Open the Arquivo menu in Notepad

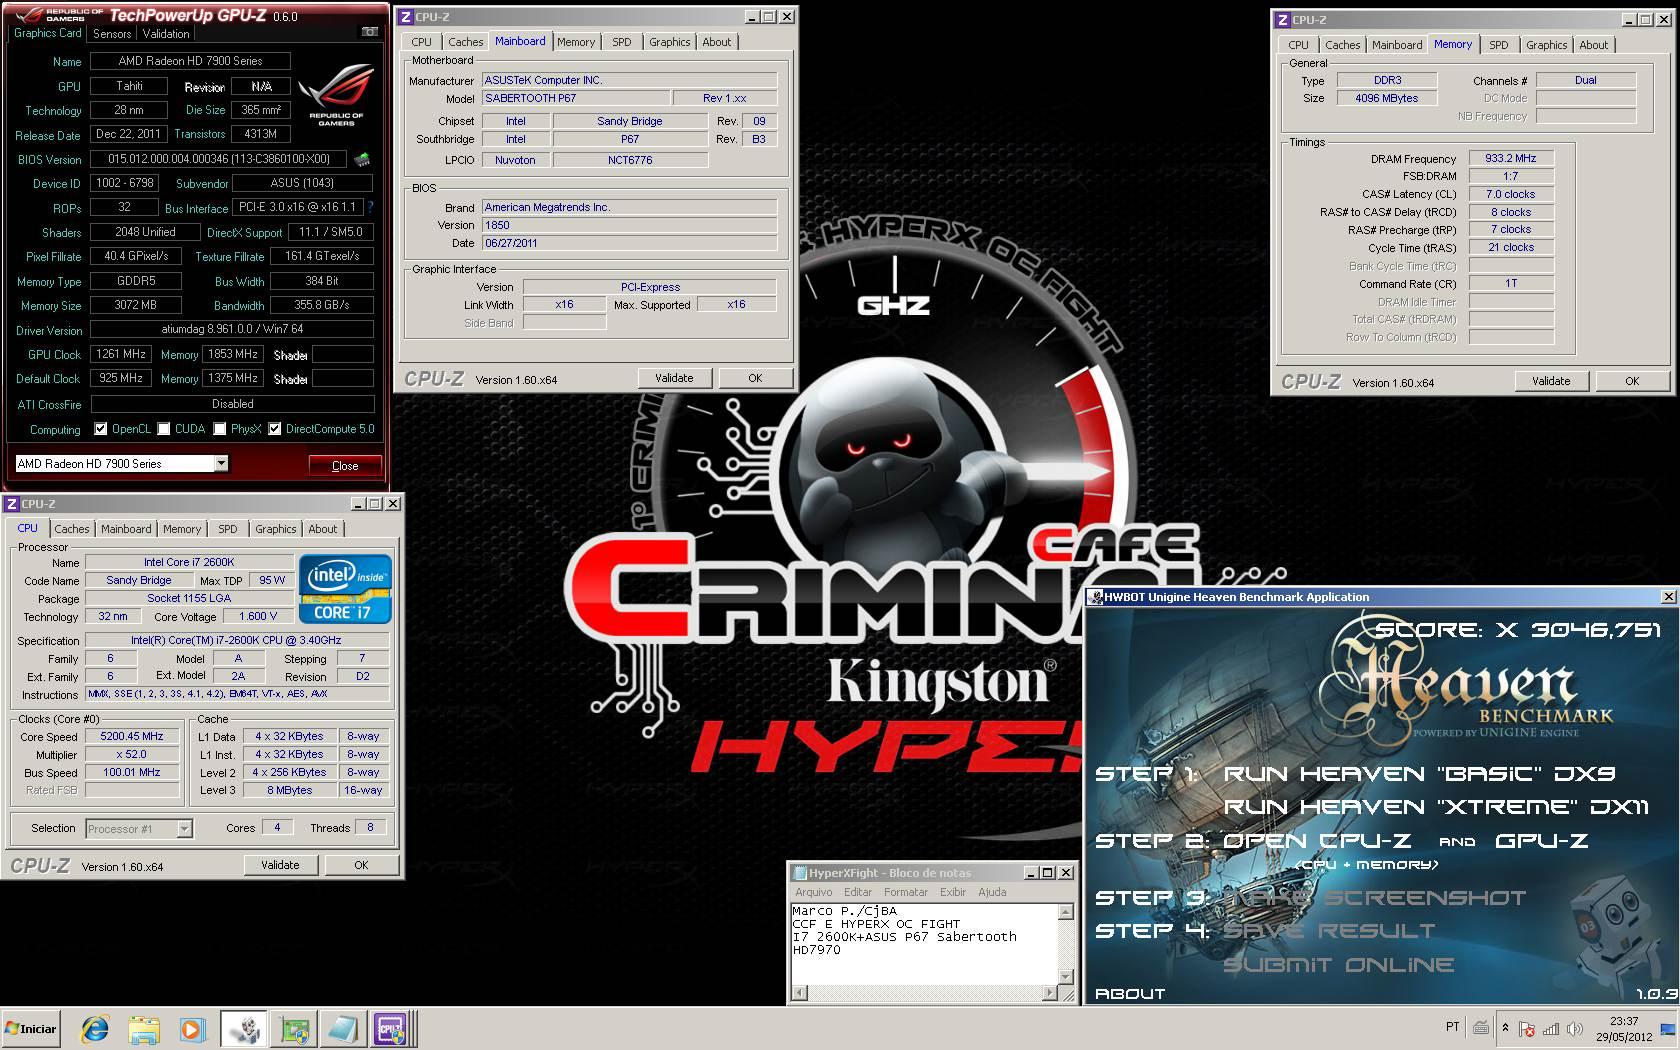[813, 892]
